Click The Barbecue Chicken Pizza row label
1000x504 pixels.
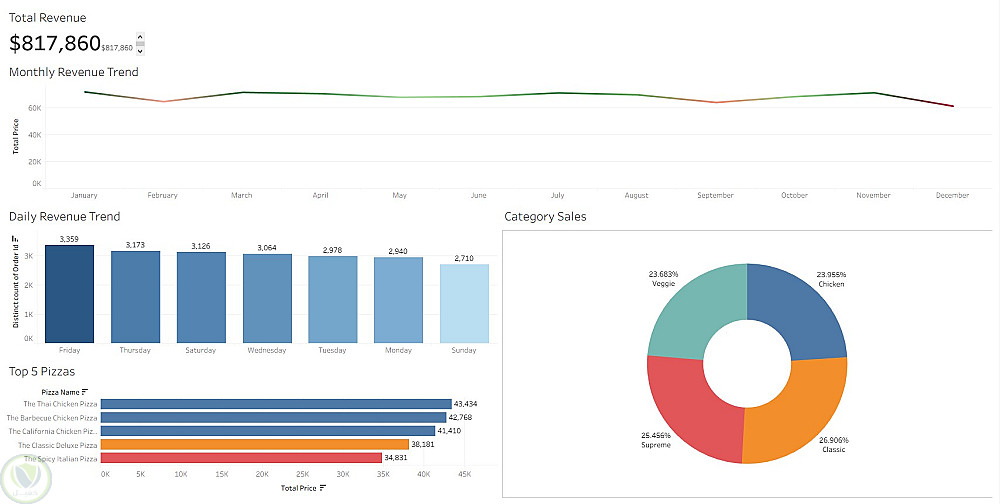52,418
